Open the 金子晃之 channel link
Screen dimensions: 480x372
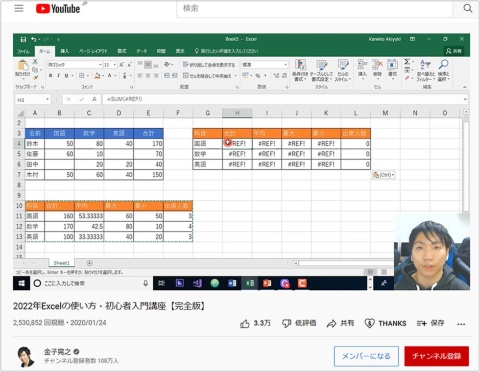coord(58,352)
